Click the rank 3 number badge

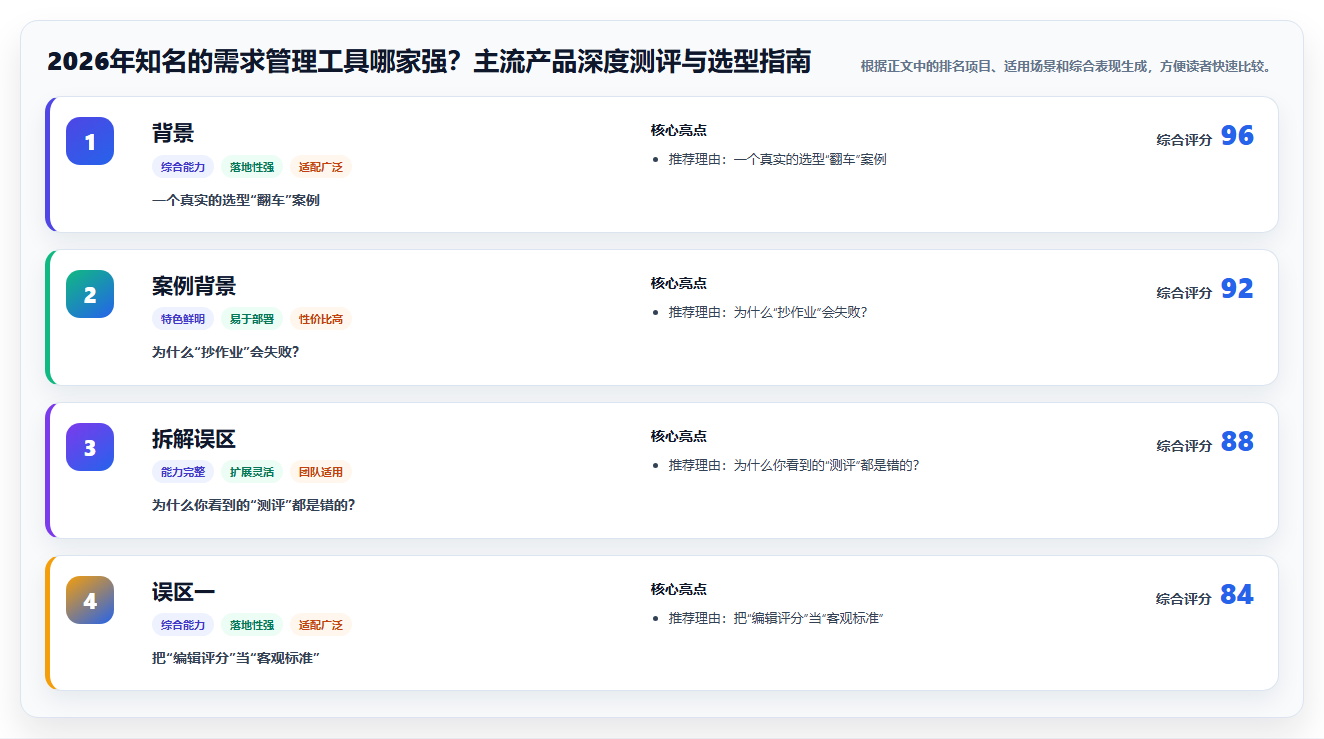[x=90, y=447]
